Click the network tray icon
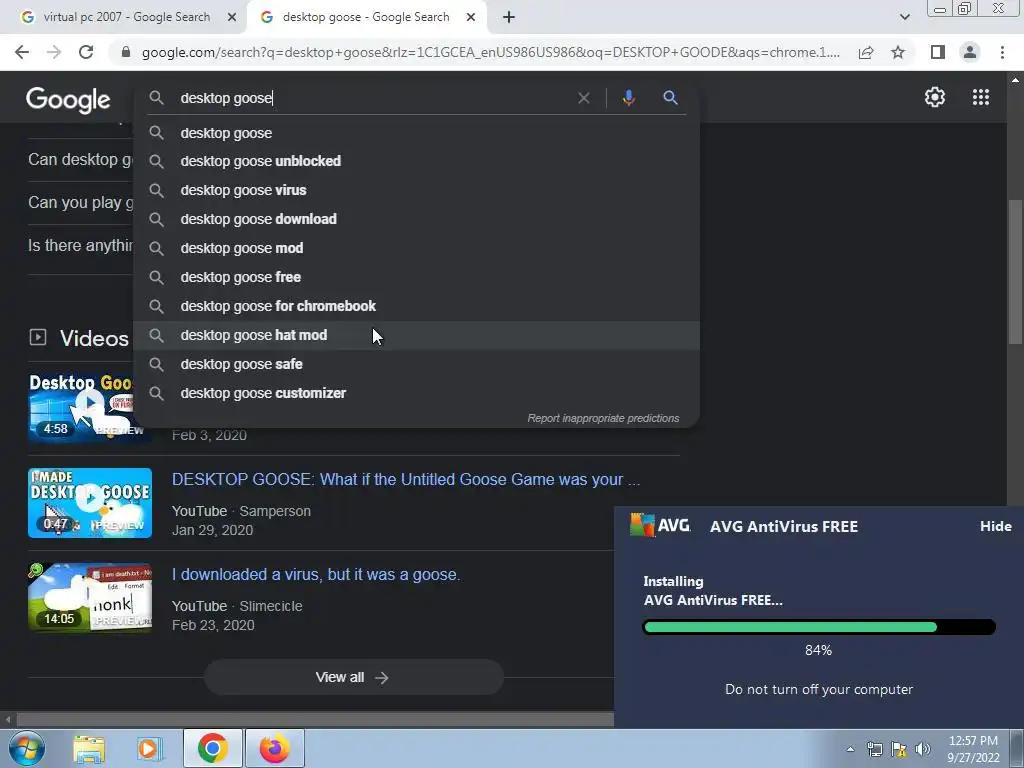The width and height of the screenshot is (1024, 768). [x=874, y=749]
